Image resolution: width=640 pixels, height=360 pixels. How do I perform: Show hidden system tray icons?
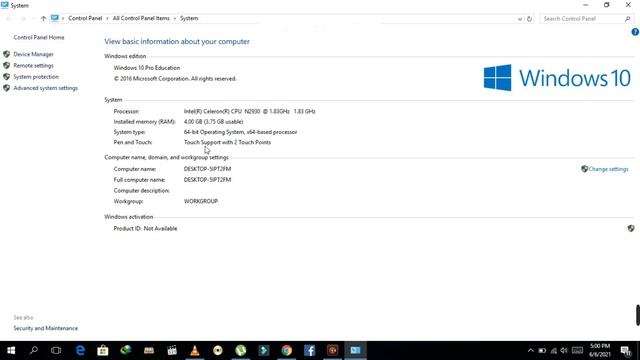click(x=530, y=351)
